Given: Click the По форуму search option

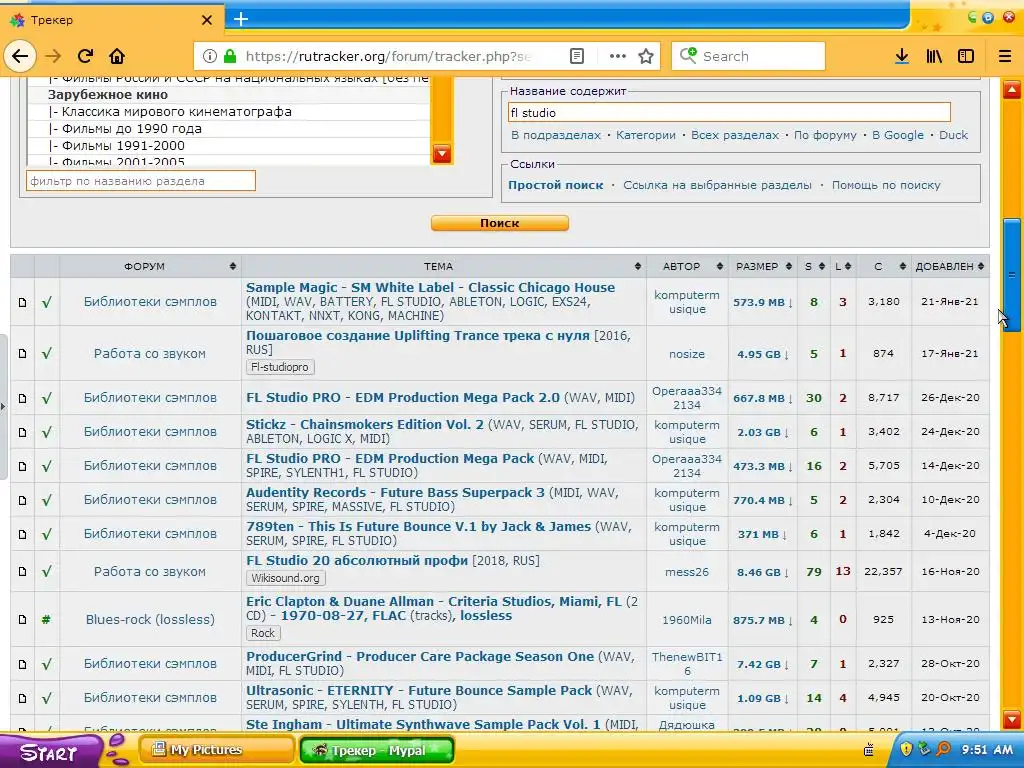Looking at the screenshot, I should pos(825,135).
